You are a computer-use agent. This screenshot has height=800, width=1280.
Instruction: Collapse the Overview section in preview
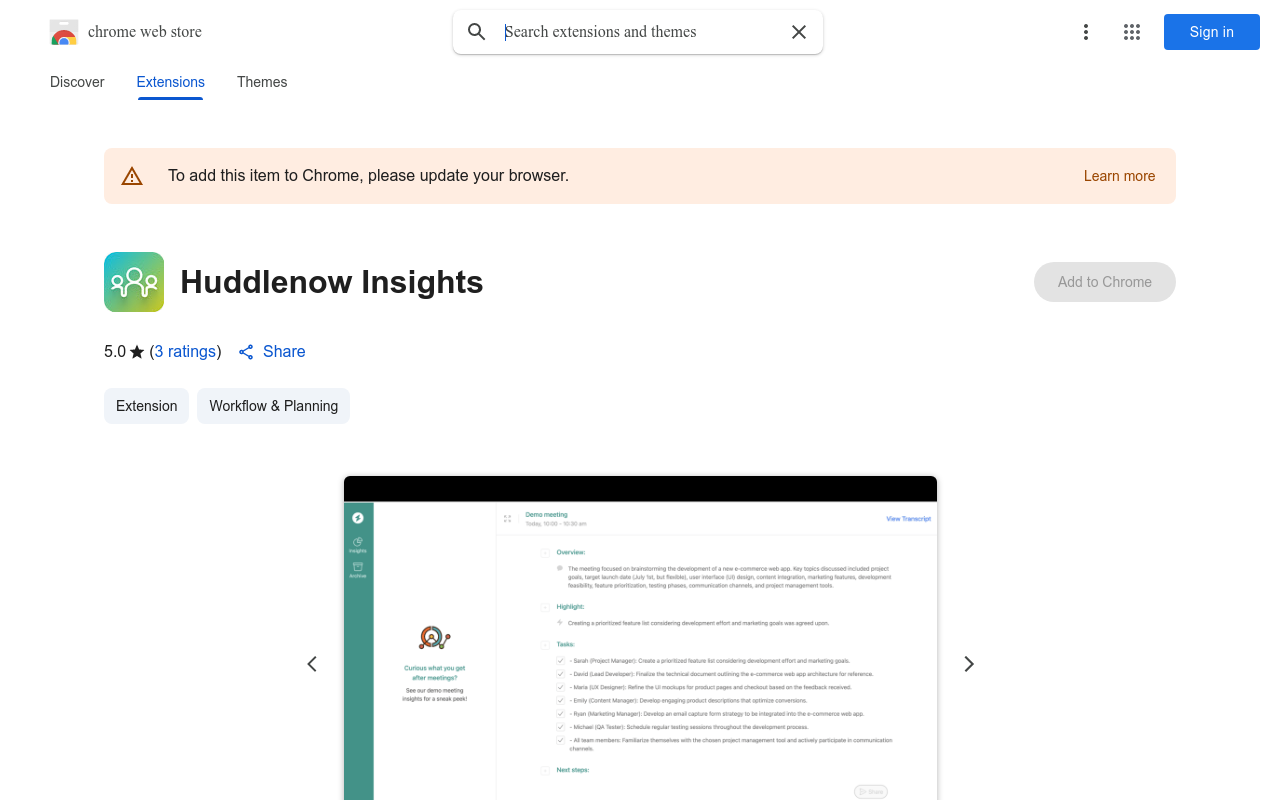click(x=545, y=552)
